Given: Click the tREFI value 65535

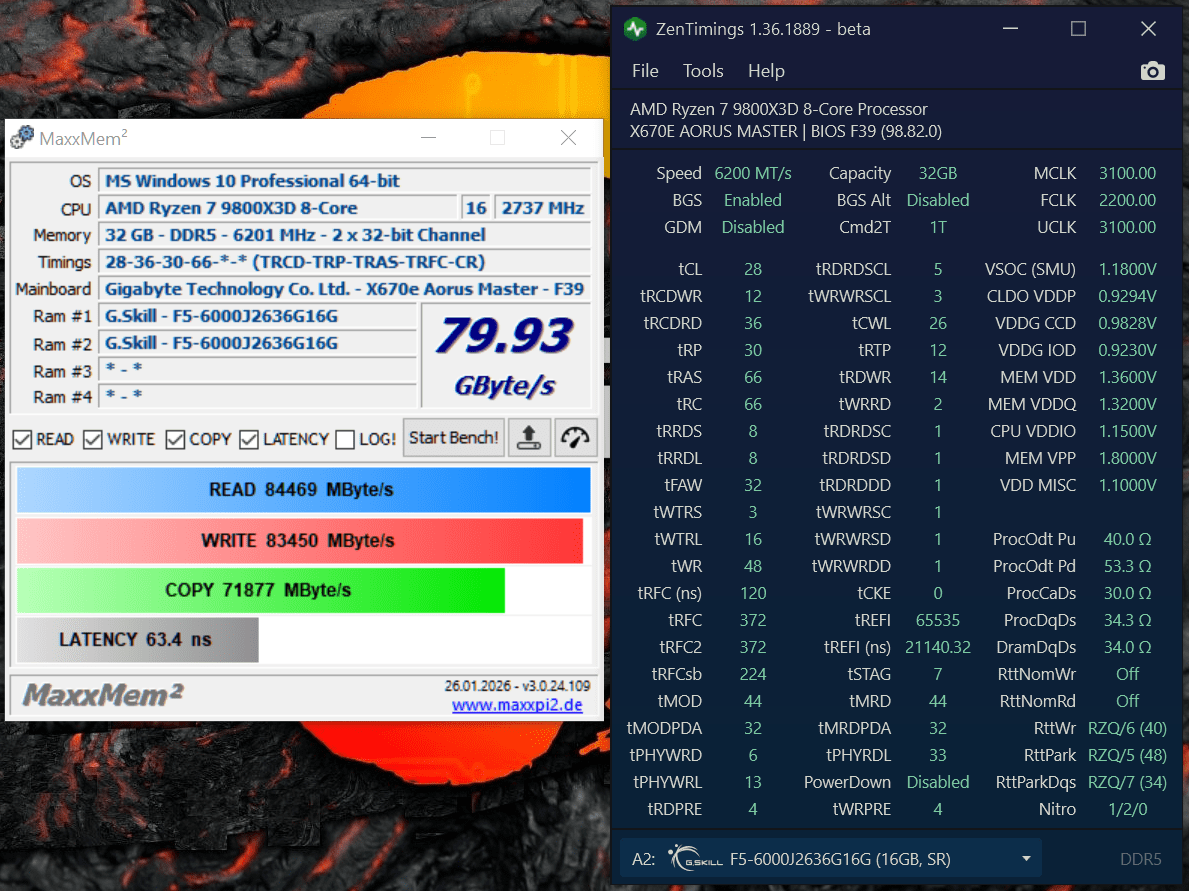Looking at the screenshot, I should [x=937, y=620].
